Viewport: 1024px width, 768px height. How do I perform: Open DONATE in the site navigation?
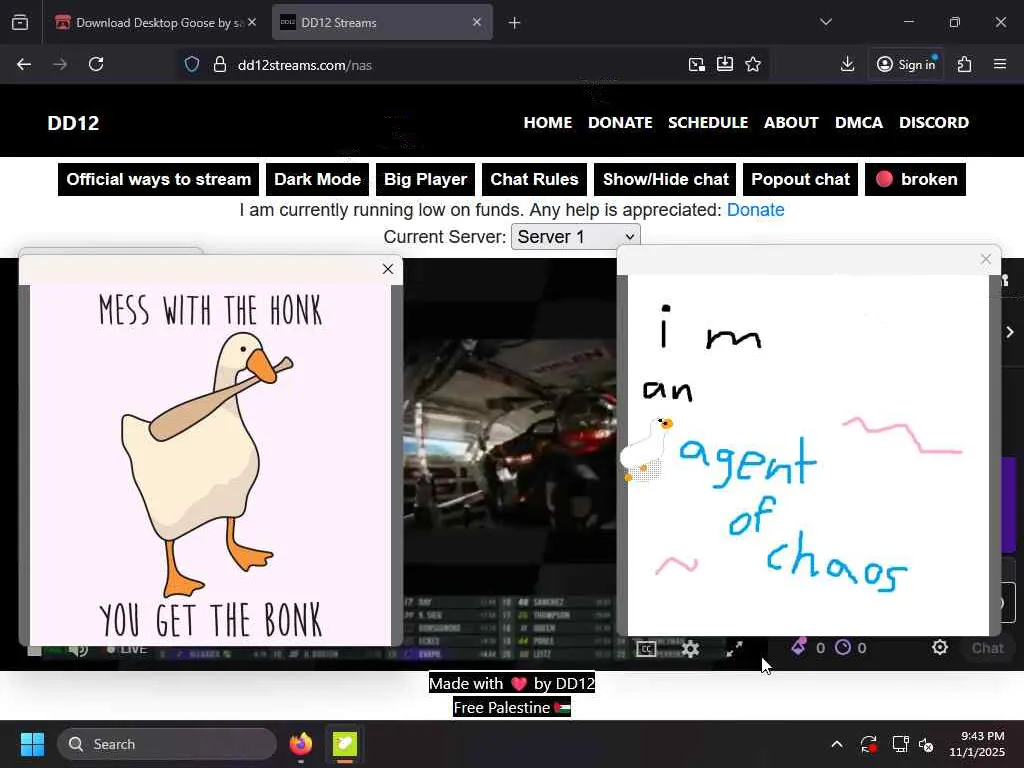pyautogui.click(x=620, y=122)
